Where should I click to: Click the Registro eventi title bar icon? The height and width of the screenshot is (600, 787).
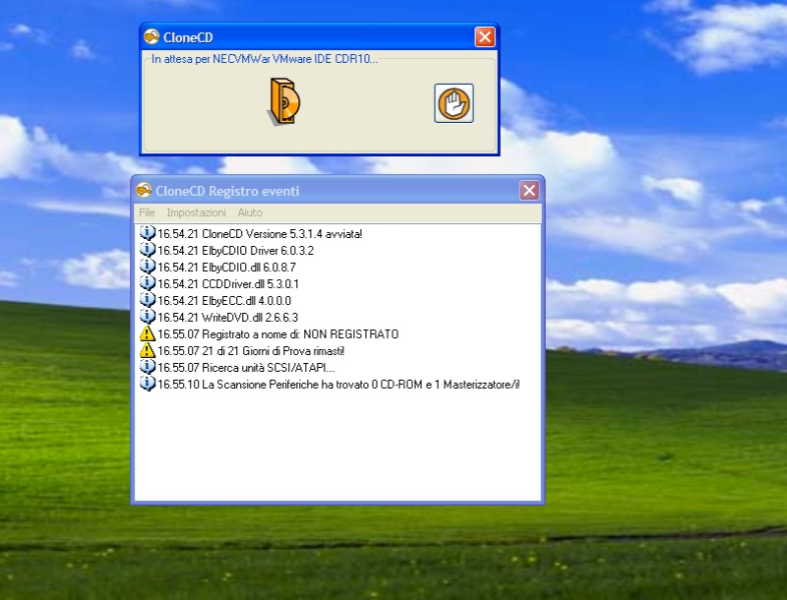144,191
